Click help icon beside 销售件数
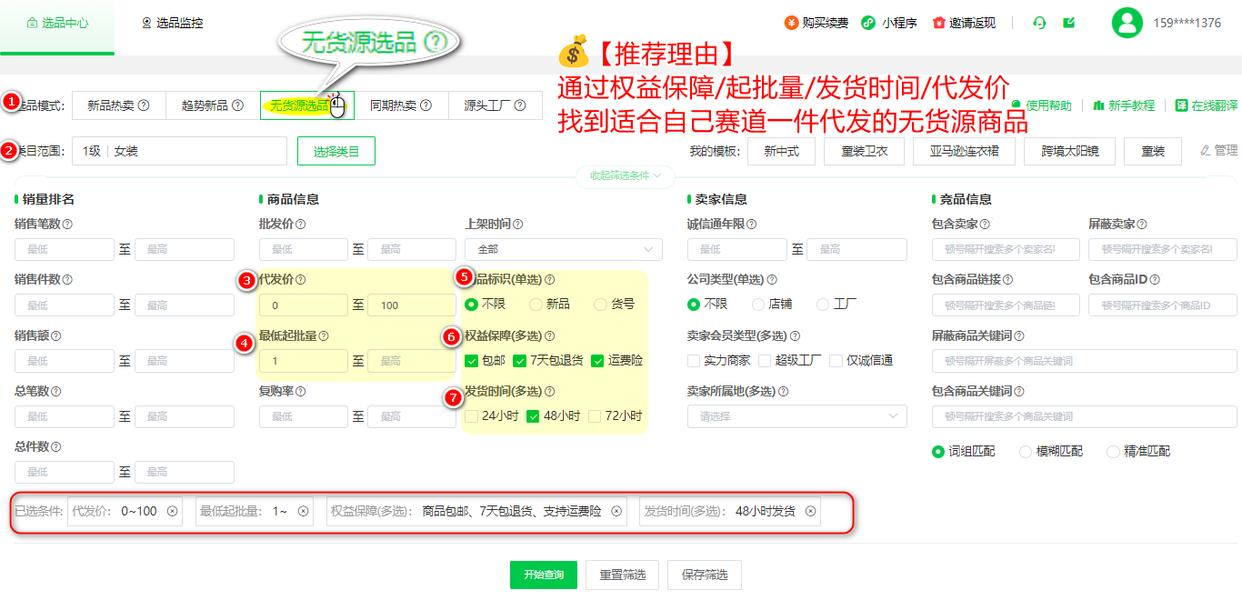Viewport: 1242px width, 600px height. tap(68, 280)
